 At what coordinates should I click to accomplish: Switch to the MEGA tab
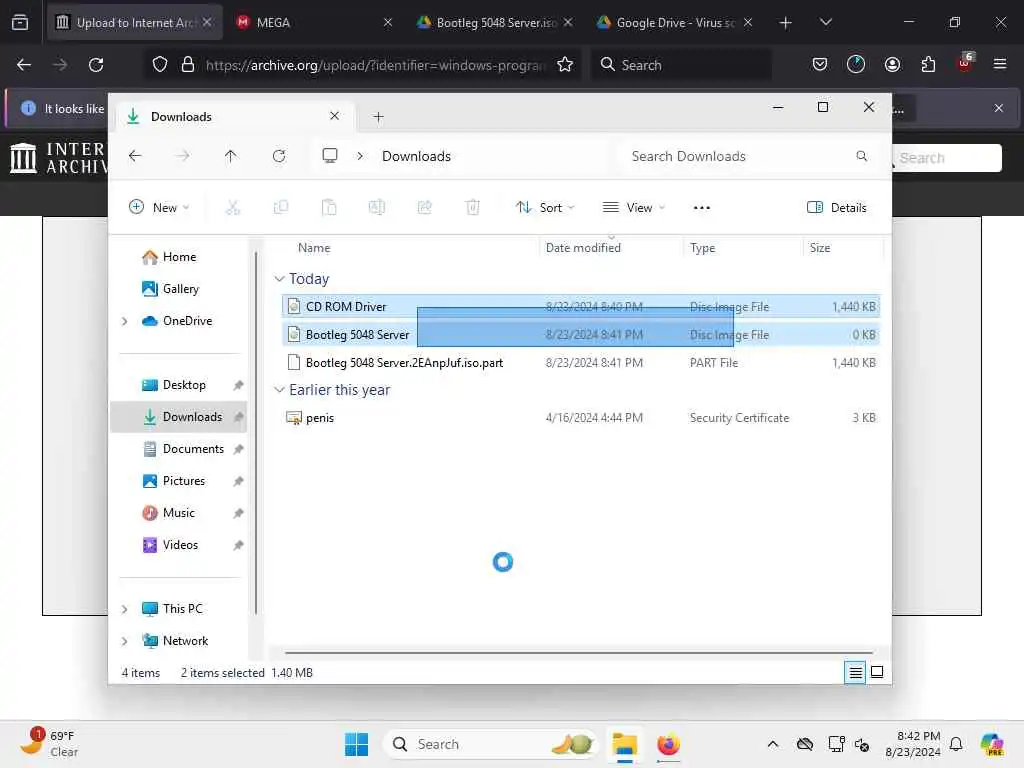coord(315,22)
